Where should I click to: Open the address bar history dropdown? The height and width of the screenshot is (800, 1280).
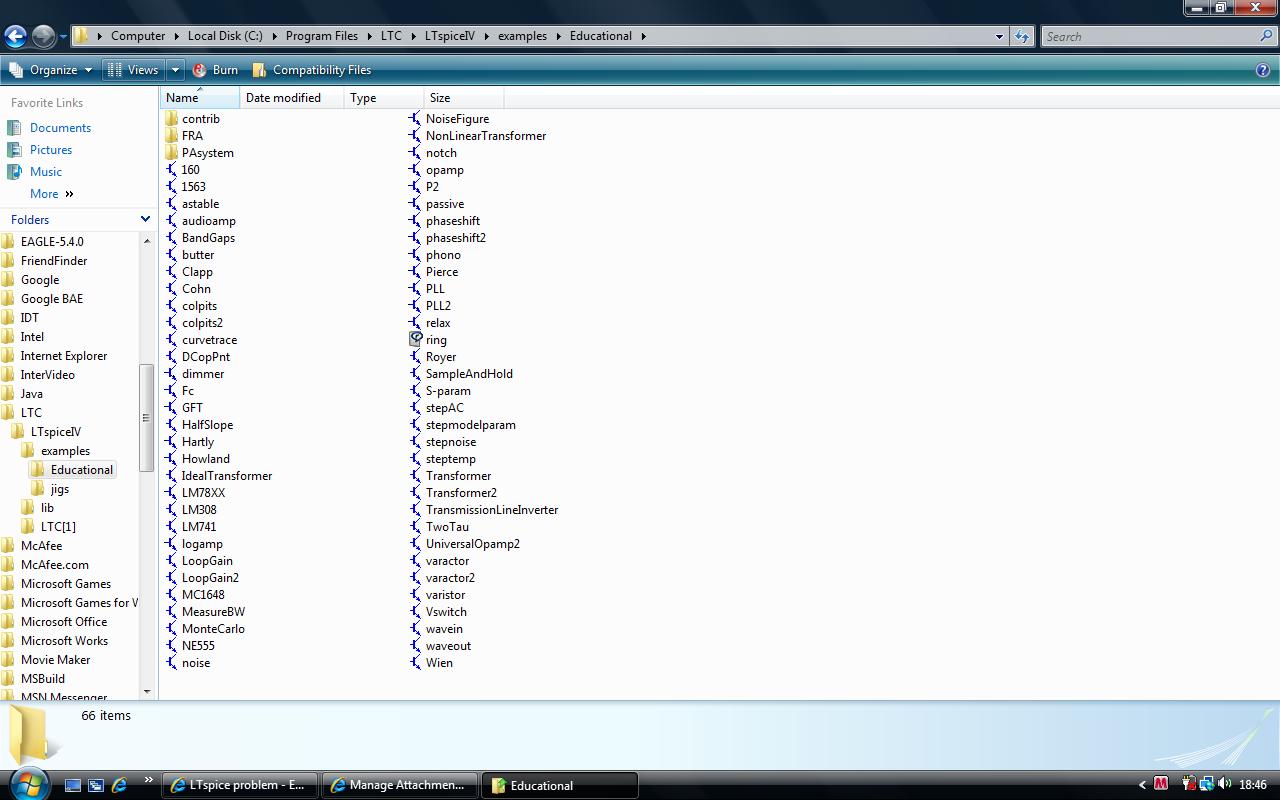[x=998, y=36]
